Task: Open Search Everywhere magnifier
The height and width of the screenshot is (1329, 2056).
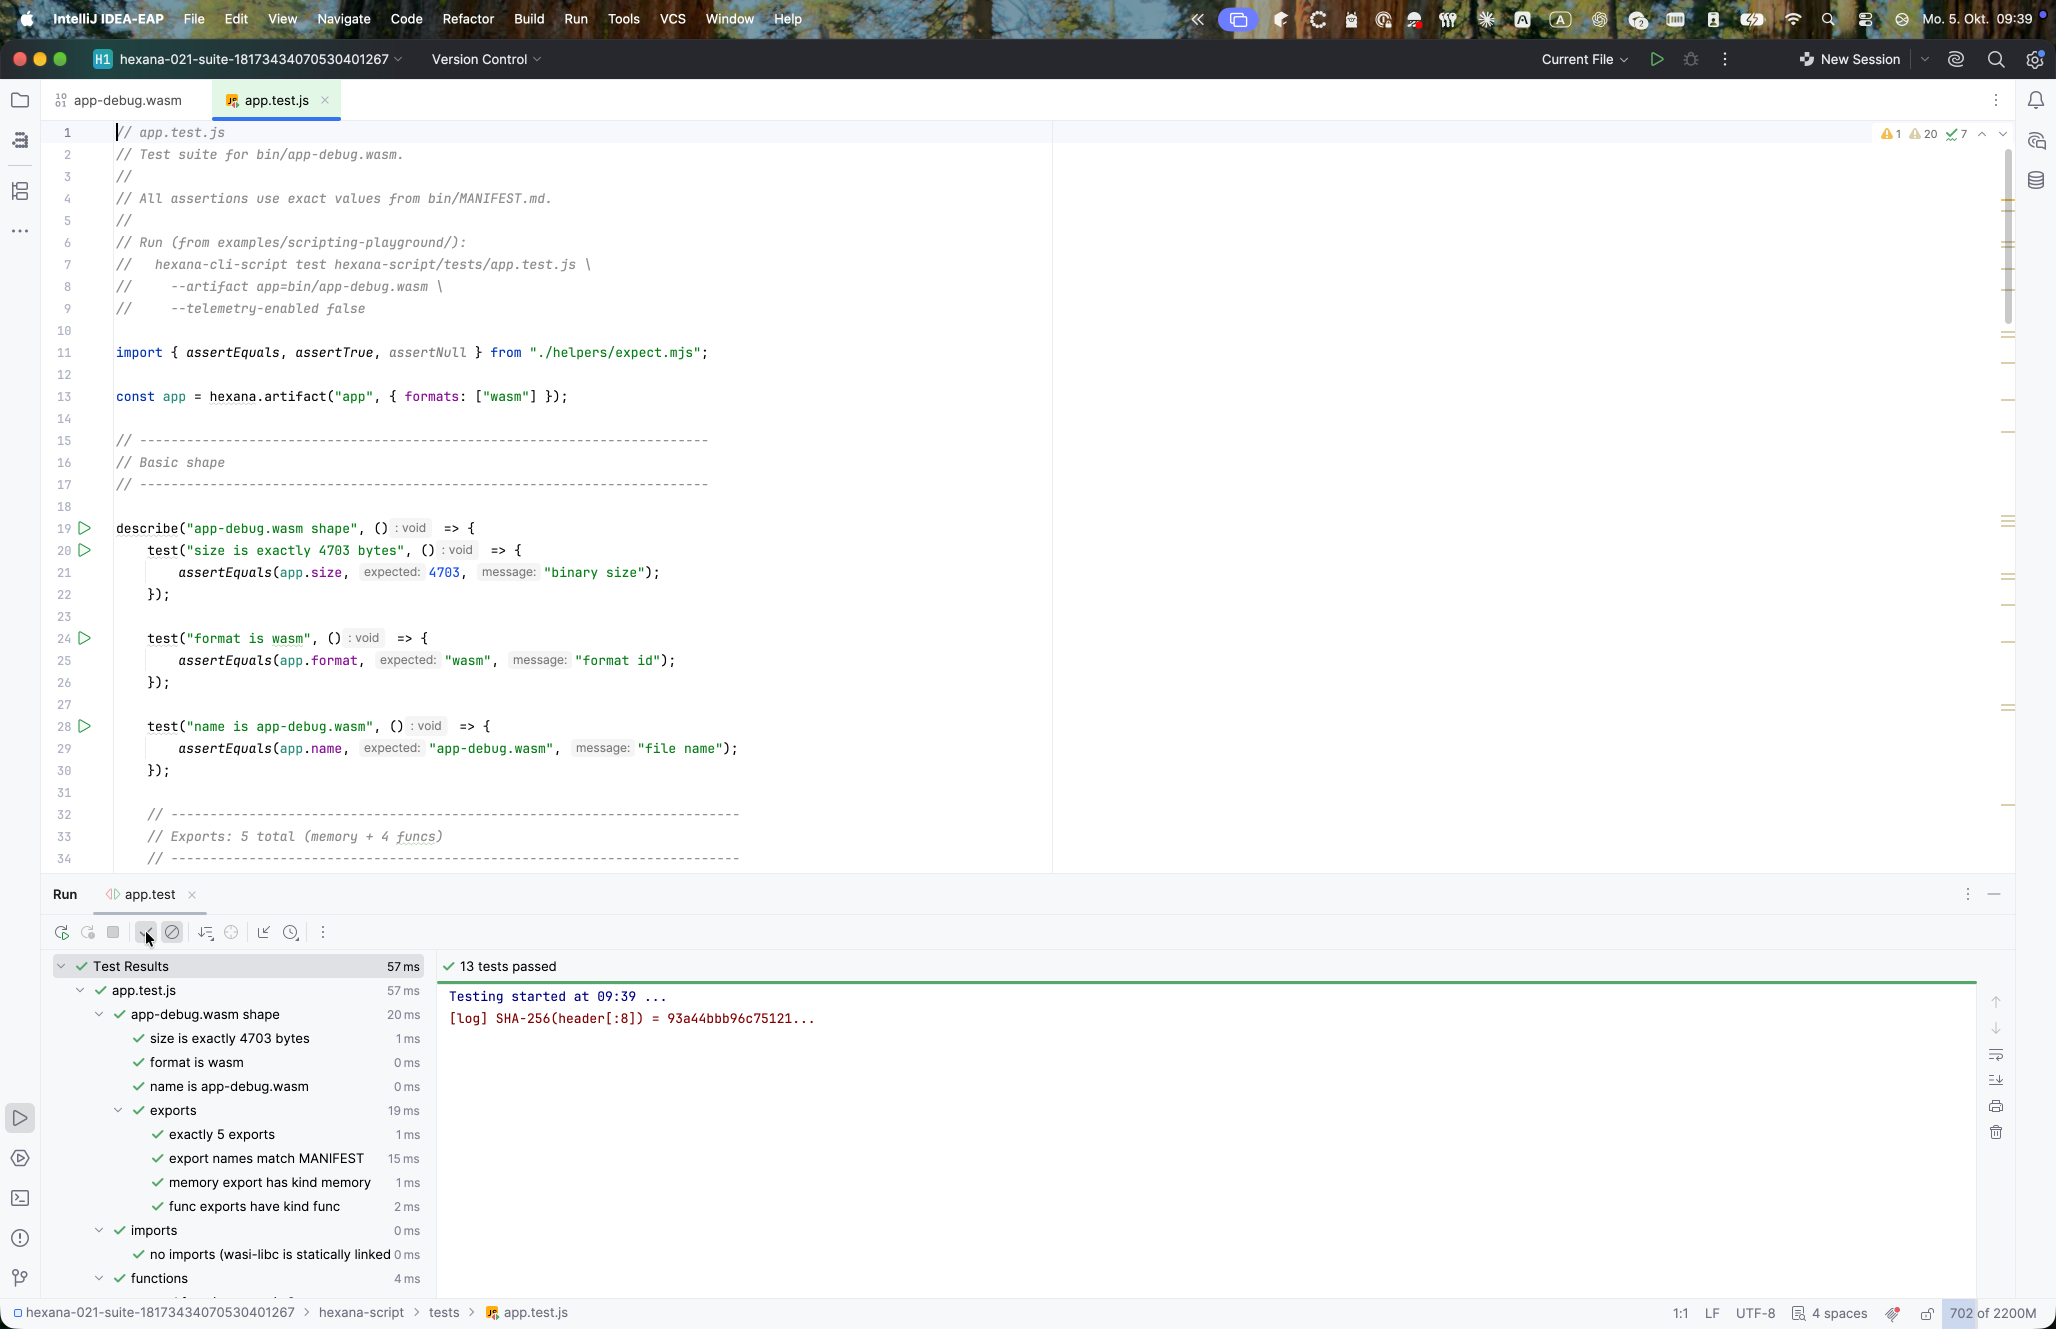Action: pyautogui.click(x=1996, y=59)
